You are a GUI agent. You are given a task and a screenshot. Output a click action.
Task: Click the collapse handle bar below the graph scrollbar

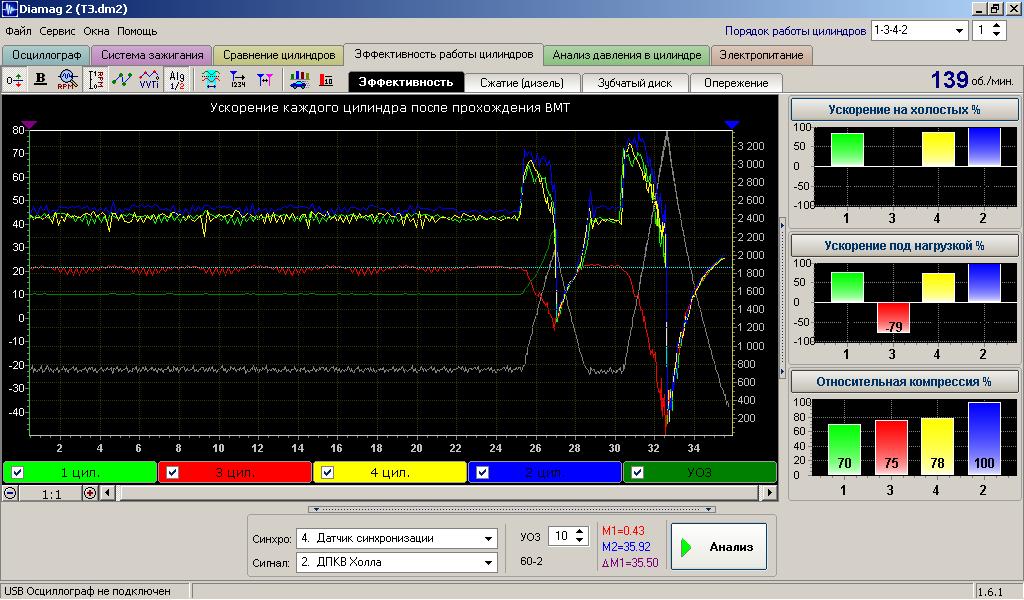tap(512, 509)
